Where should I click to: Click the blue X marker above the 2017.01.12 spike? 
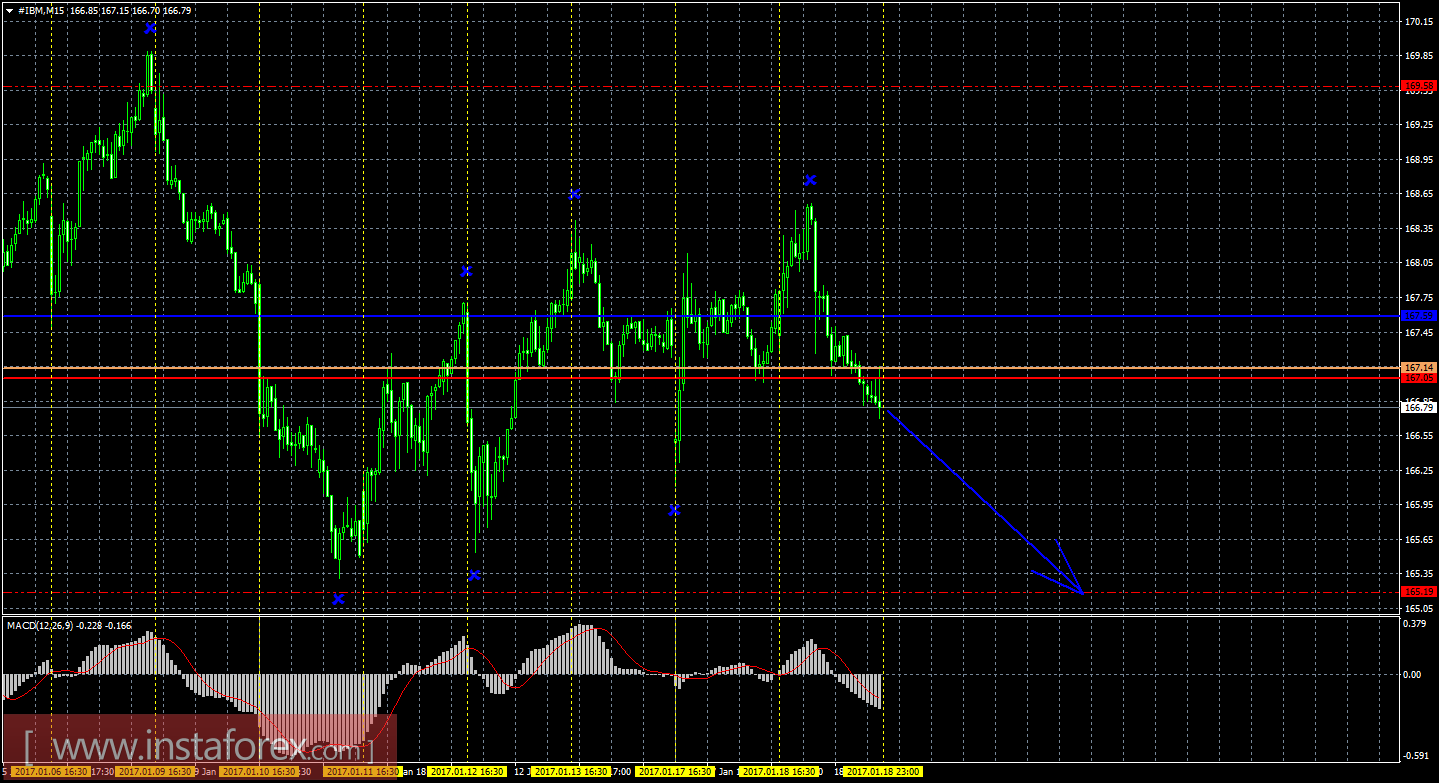[x=466, y=271]
